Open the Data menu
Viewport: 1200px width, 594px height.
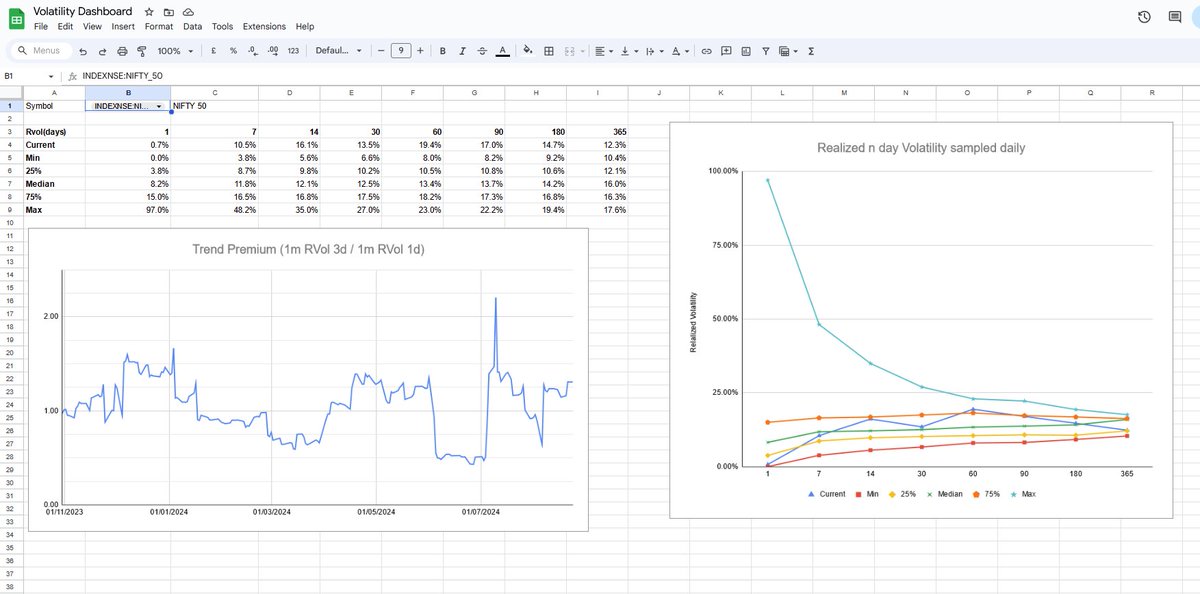point(192,27)
